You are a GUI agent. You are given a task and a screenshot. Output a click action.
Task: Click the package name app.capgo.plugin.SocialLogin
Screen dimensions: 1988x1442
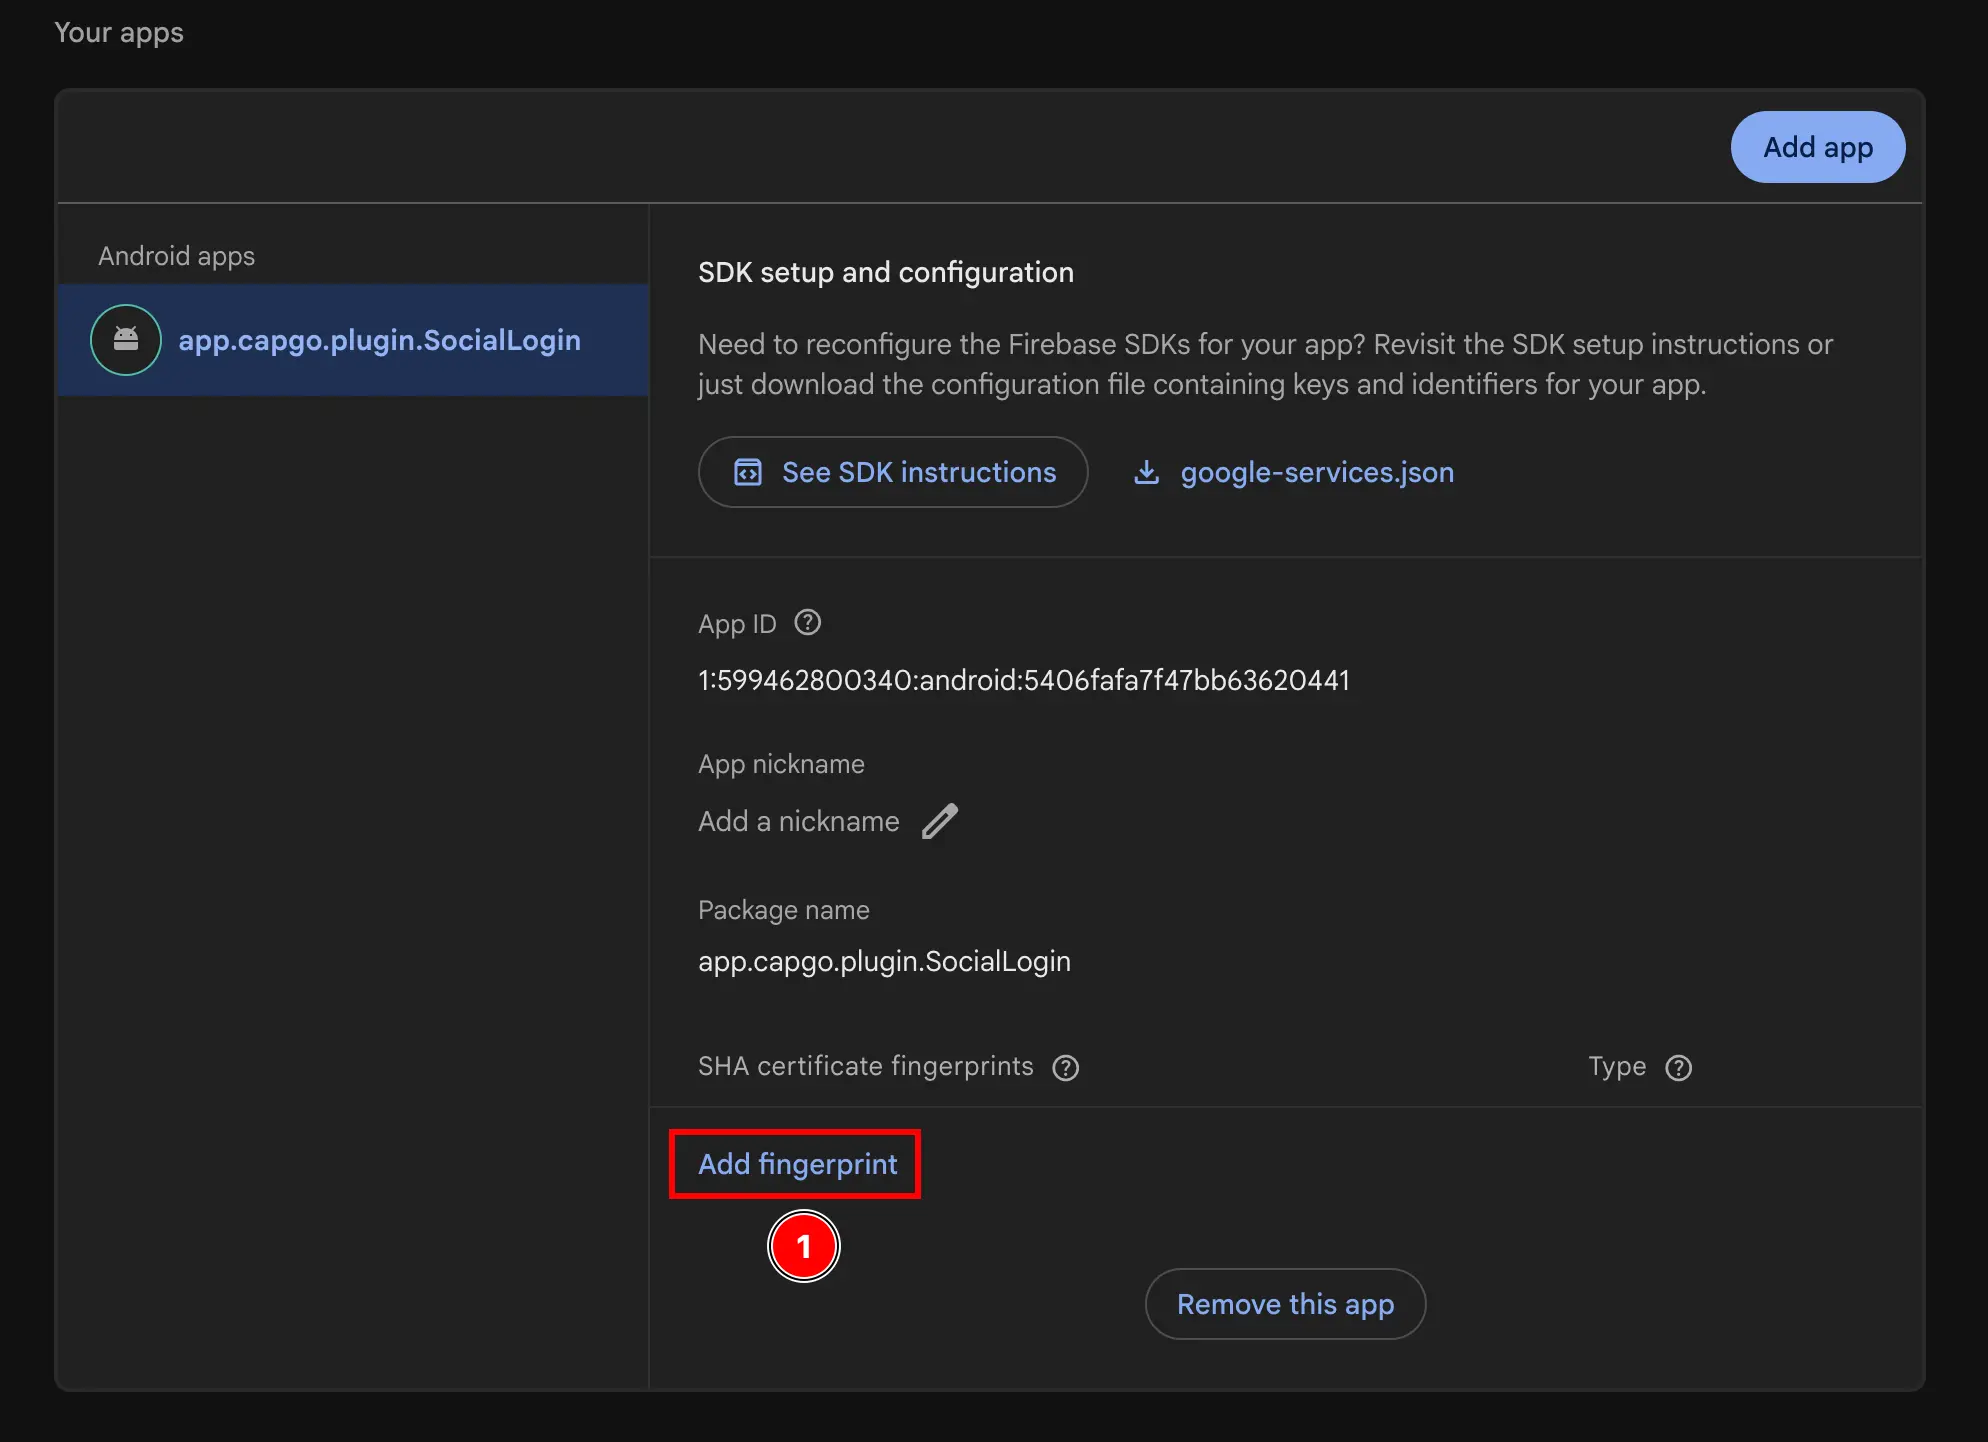884,961
